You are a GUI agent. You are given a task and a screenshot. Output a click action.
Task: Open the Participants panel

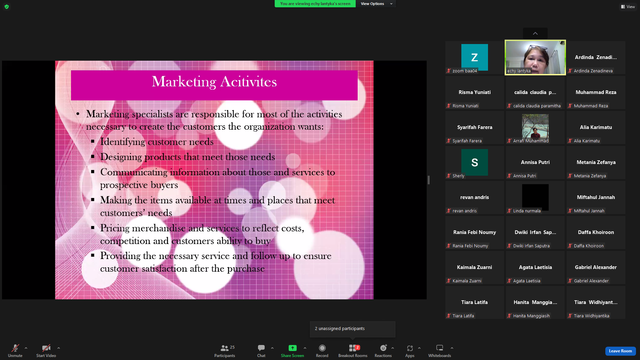[x=224, y=350]
